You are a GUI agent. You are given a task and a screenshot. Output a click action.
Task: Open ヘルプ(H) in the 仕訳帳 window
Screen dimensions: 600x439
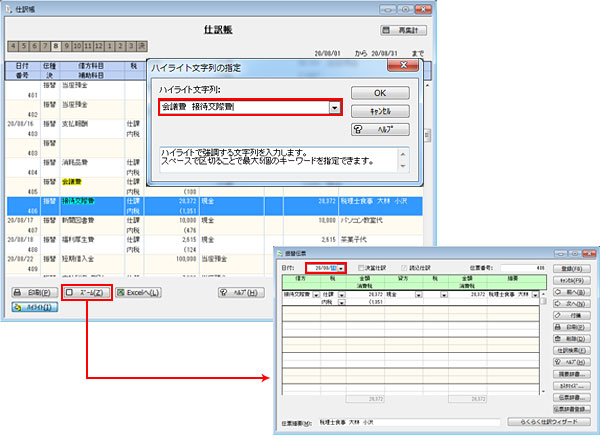click(241, 292)
